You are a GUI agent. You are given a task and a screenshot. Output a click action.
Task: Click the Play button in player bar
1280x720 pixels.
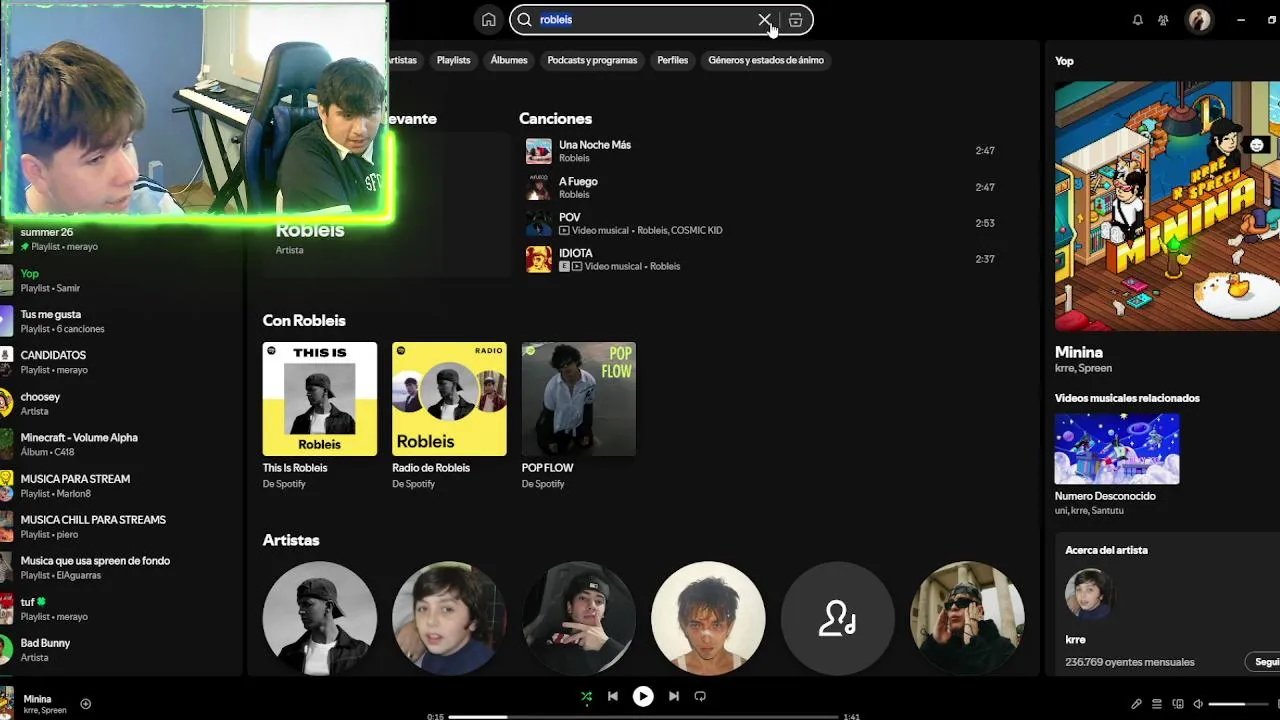tap(643, 696)
